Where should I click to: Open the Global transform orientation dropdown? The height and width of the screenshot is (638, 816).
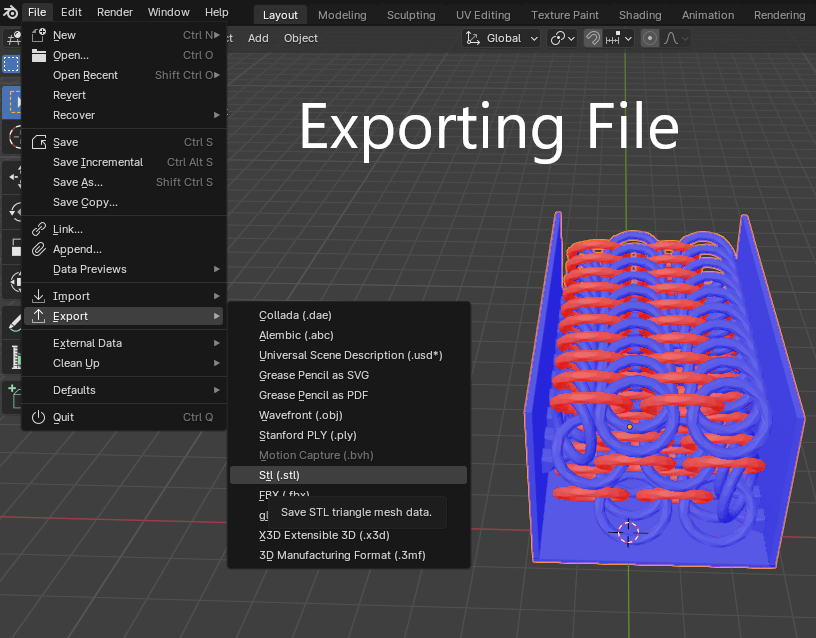pos(500,38)
